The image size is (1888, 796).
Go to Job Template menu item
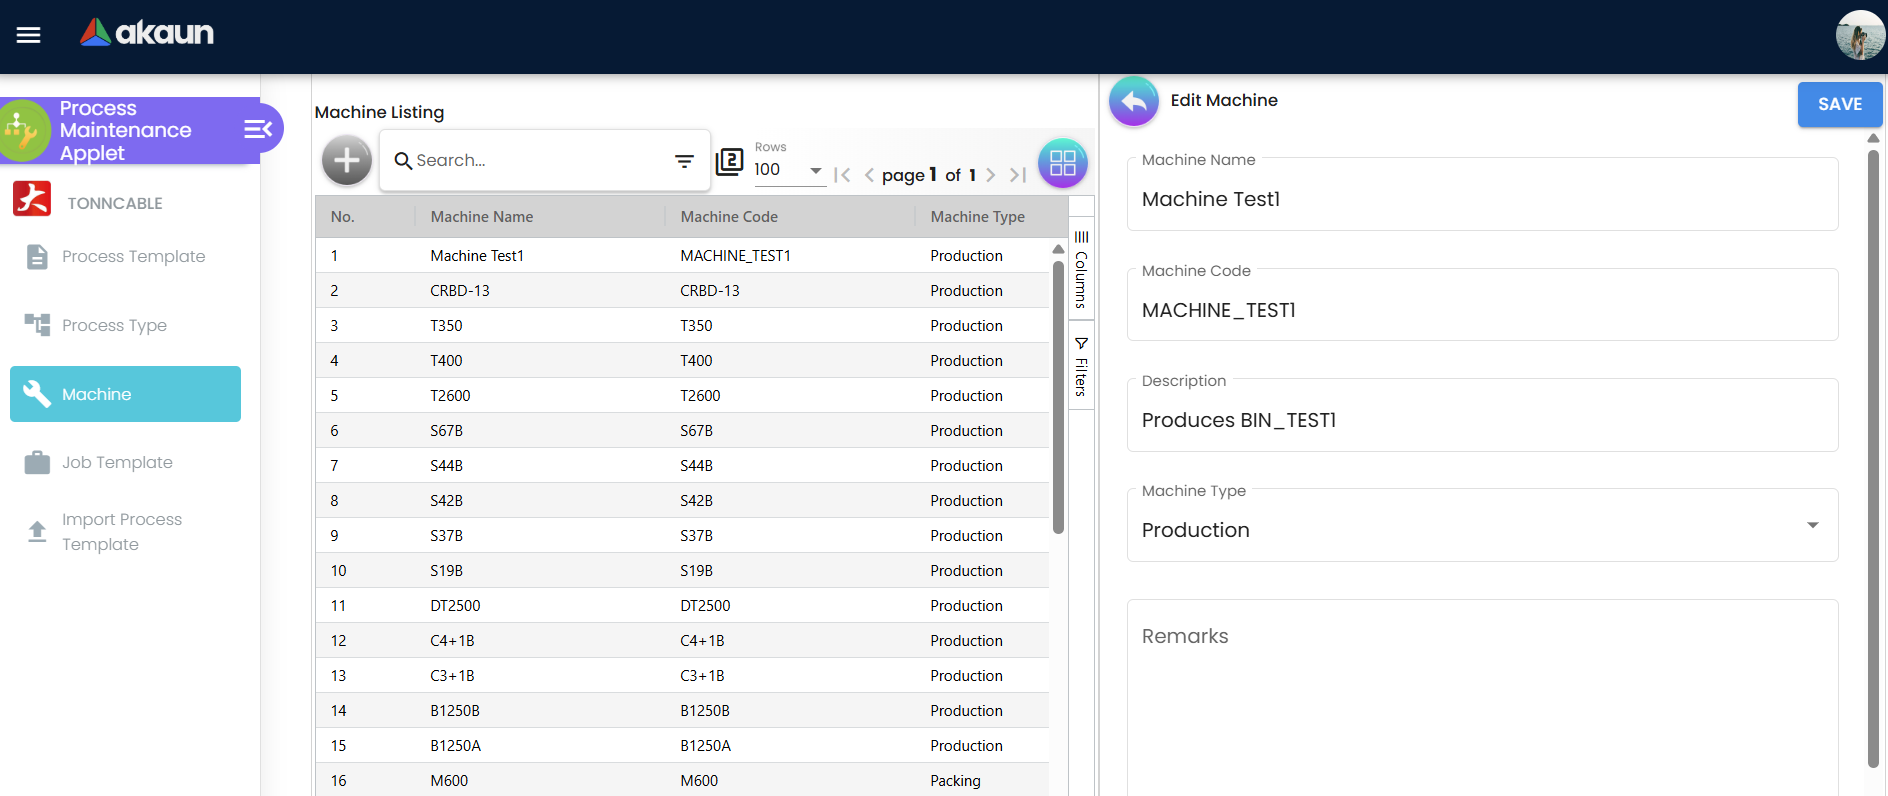(x=117, y=463)
